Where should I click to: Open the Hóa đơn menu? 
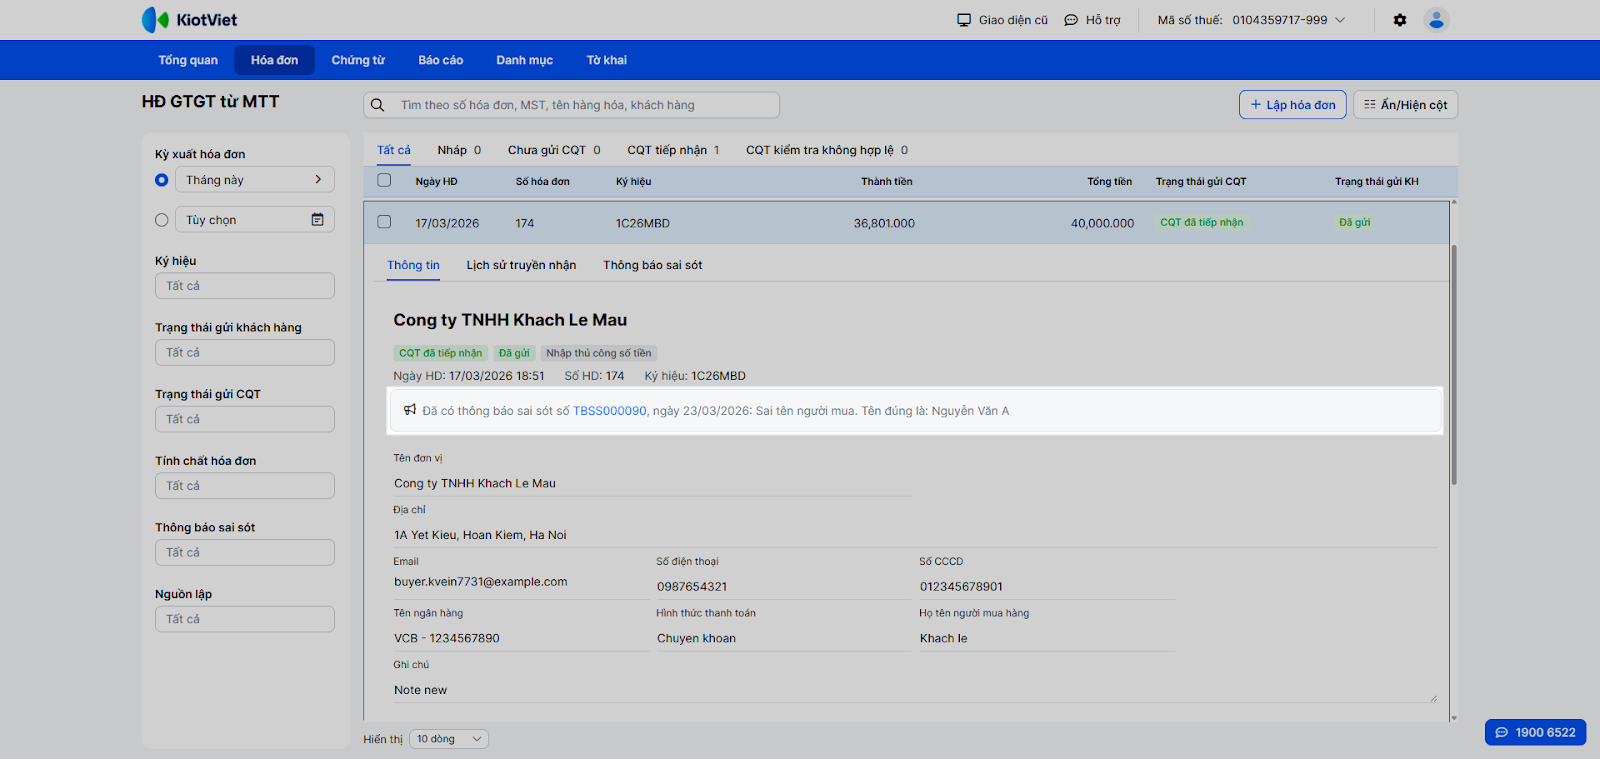[275, 60]
